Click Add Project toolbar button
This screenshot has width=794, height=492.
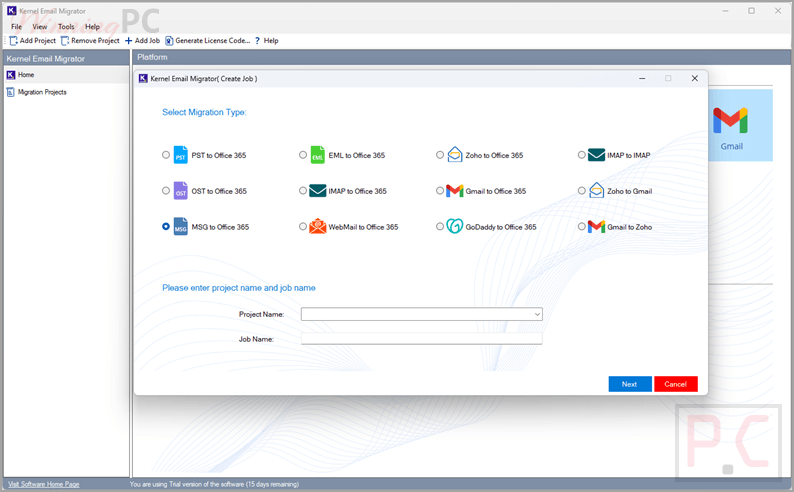pyautogui.click(x=32, y=40)
